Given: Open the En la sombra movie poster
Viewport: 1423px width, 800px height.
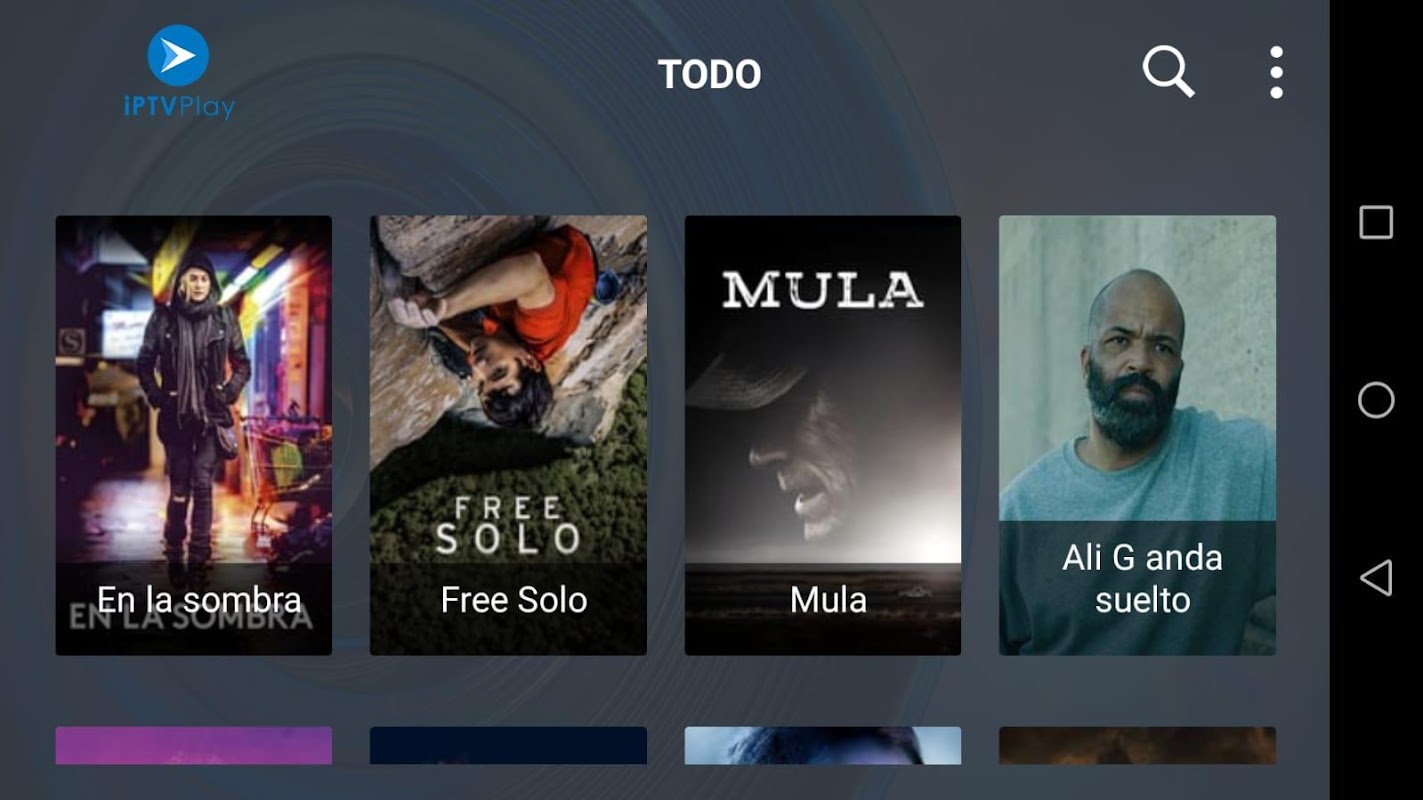Looking at the screenshot, I should 194,435.
